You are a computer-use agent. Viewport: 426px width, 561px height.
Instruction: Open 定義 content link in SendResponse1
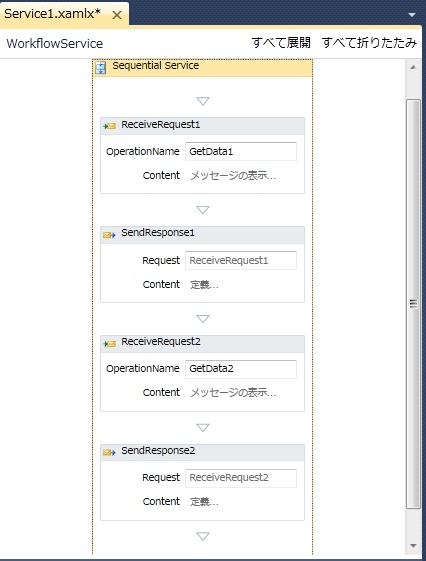click(204, 285)
